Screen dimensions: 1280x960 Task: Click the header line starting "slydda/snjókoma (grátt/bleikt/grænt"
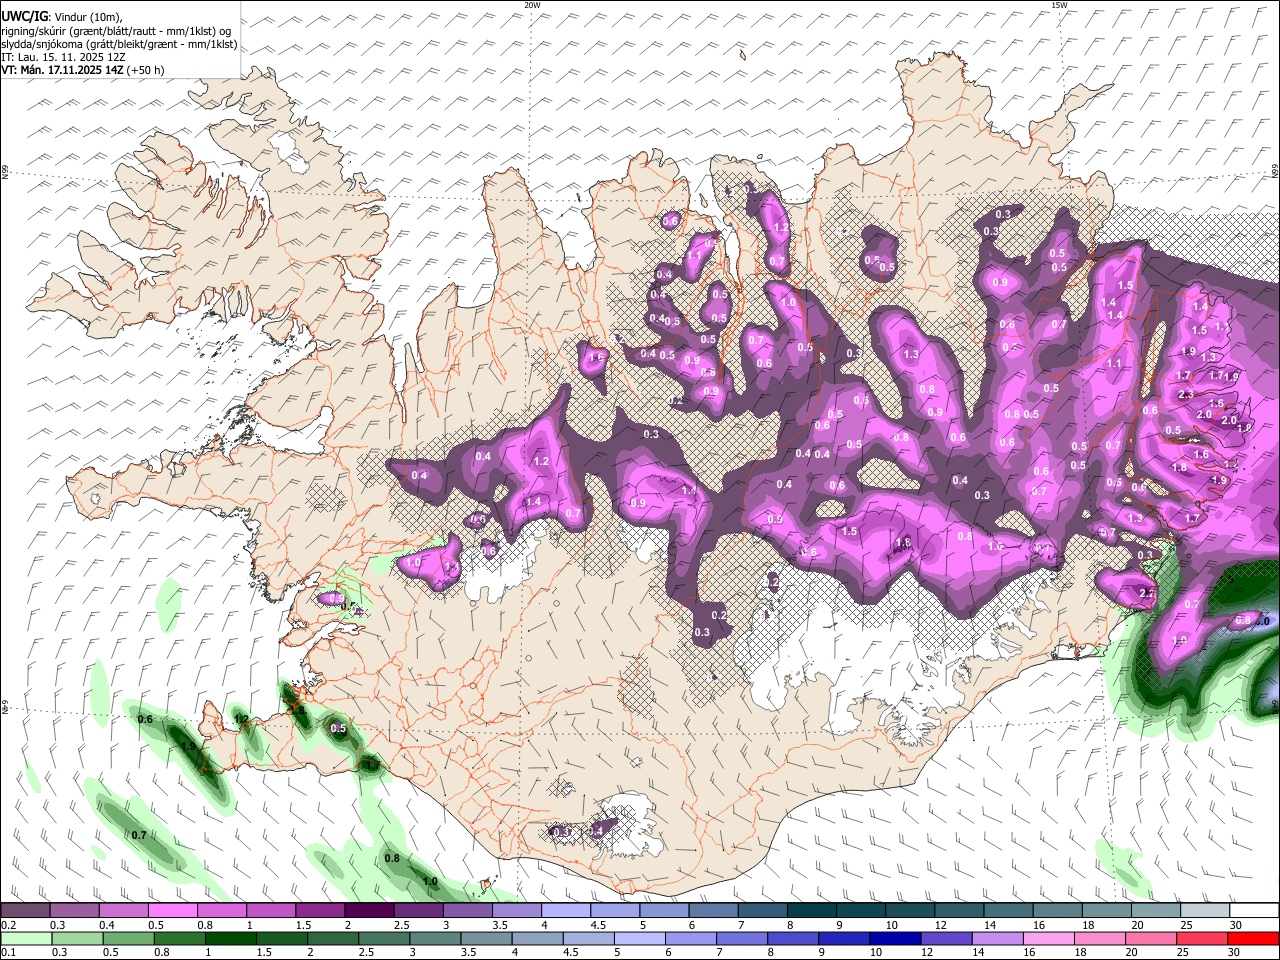(119, 44)
